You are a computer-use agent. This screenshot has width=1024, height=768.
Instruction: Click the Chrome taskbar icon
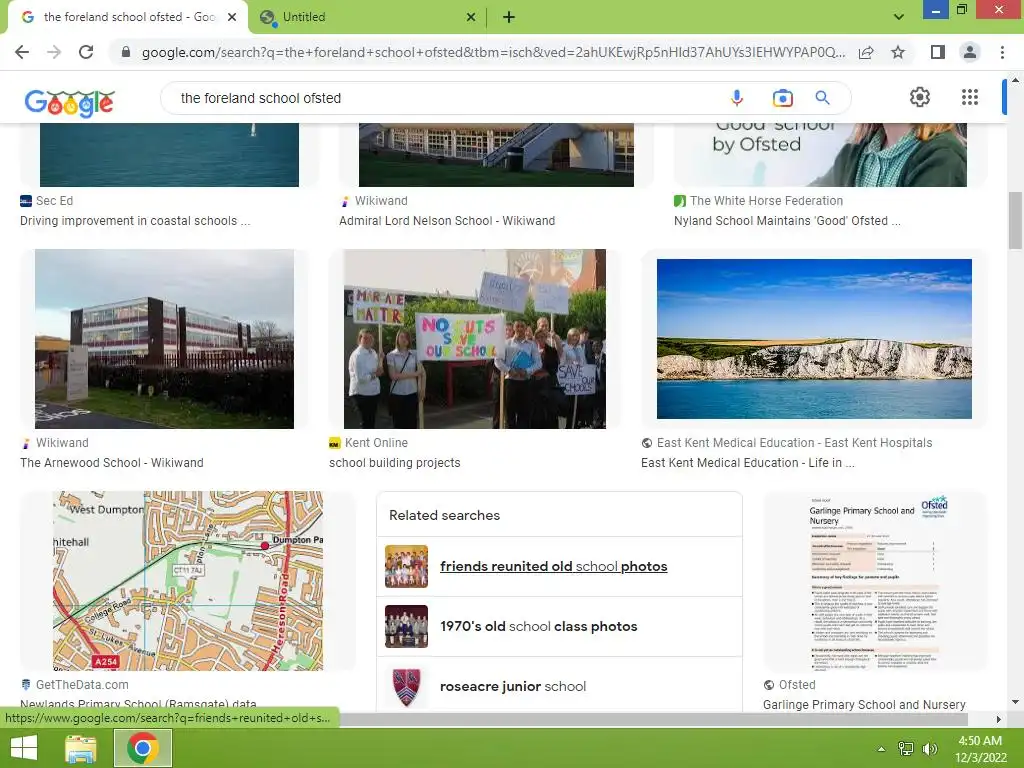(x=143, y=748)
